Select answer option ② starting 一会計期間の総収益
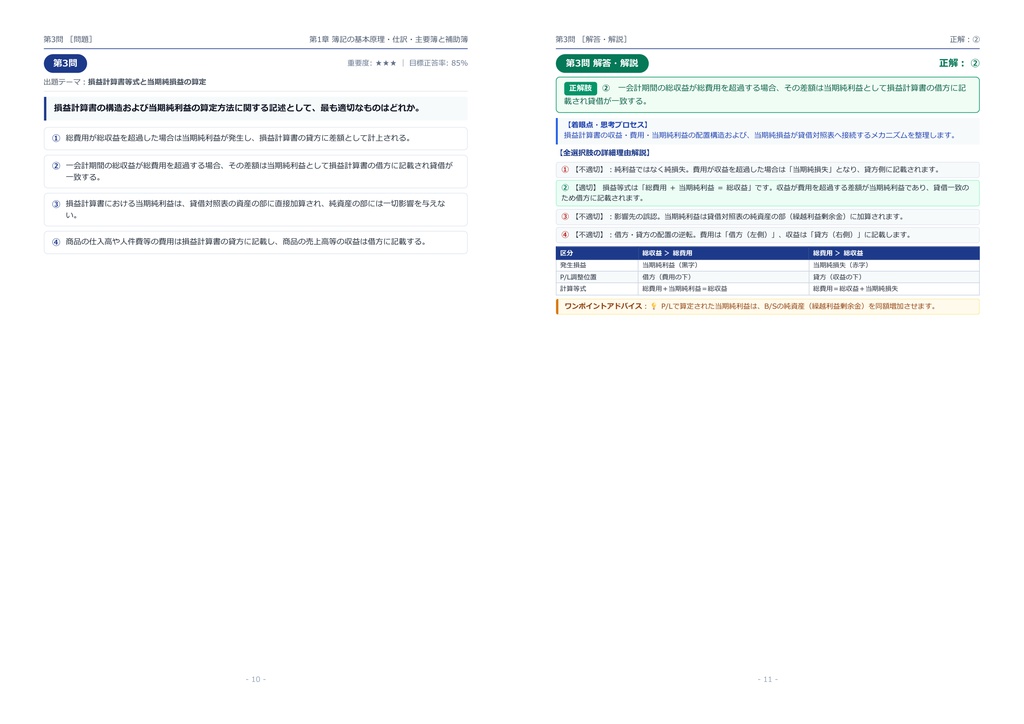This screenshot has height=724, width=1024. (x=255, y=171)
